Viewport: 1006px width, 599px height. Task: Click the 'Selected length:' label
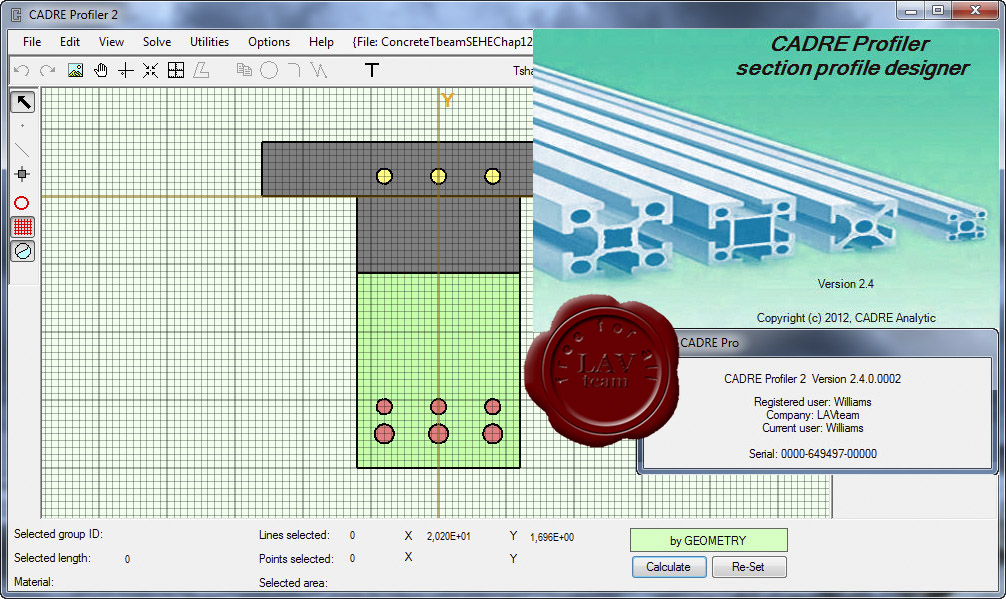click(x=52, y=558)
